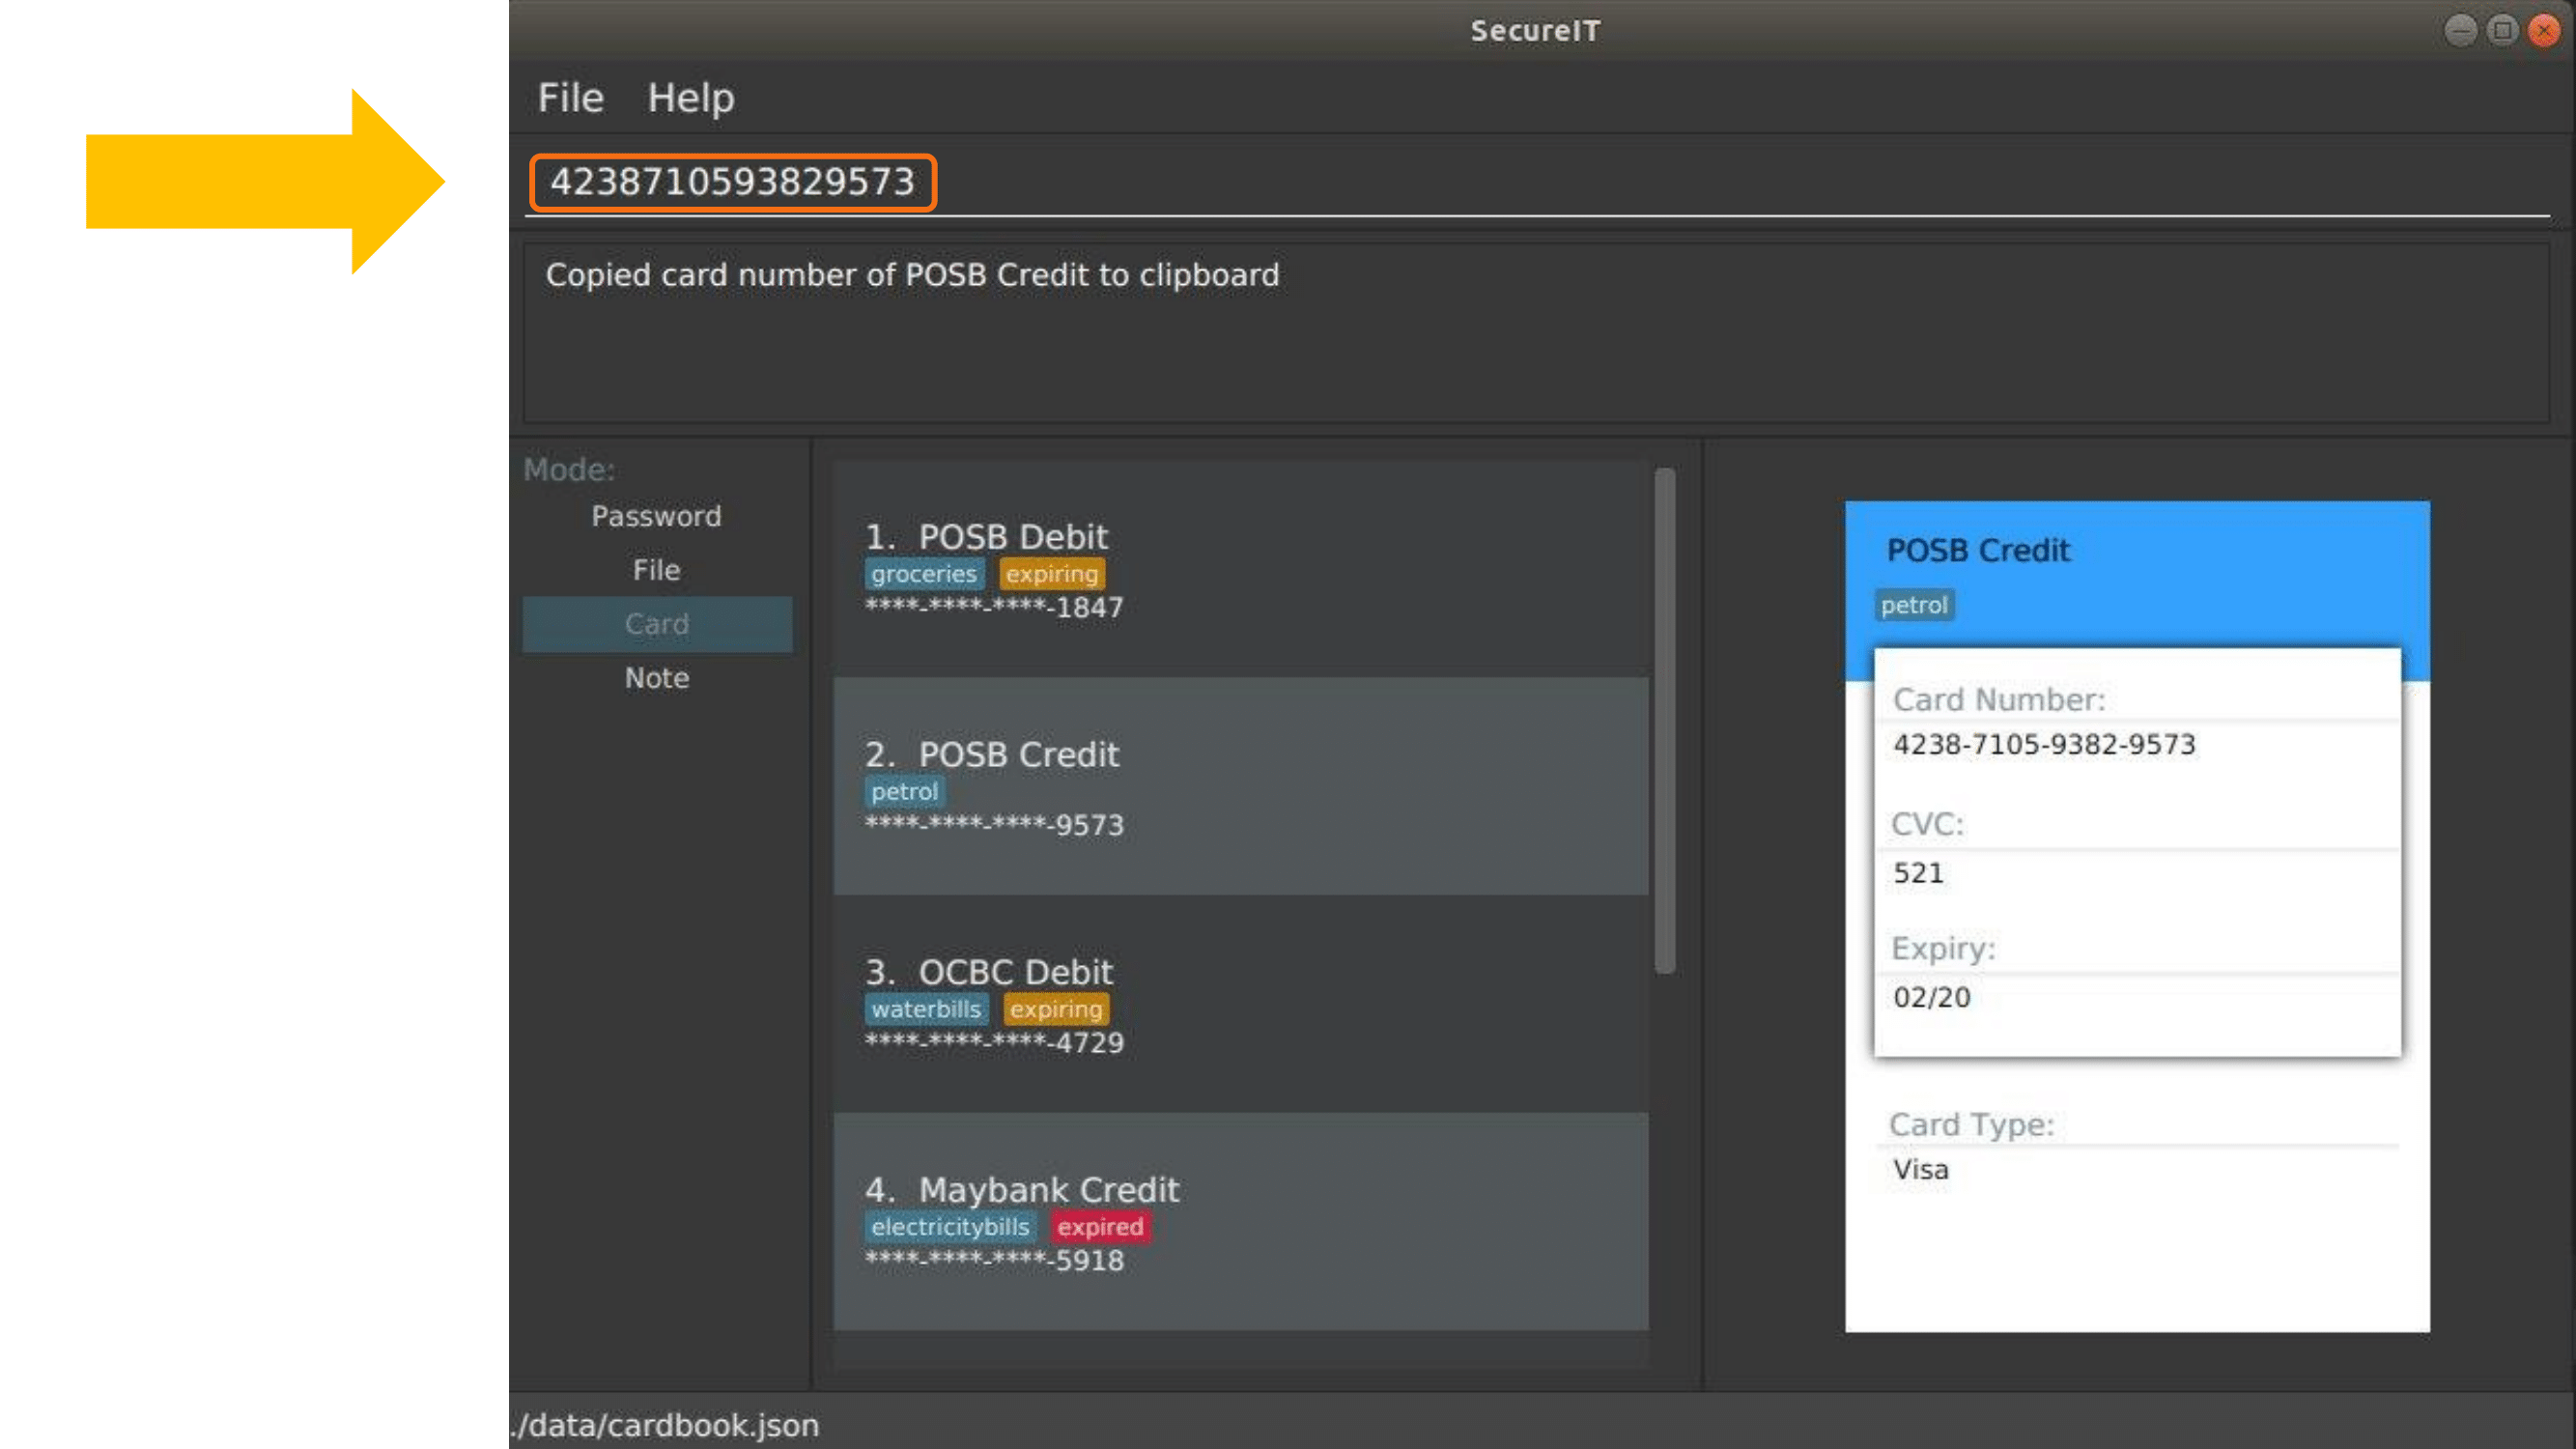2576x1449 pixels.
Task: Click the electricitybills tag
Action: (950, 1227)
